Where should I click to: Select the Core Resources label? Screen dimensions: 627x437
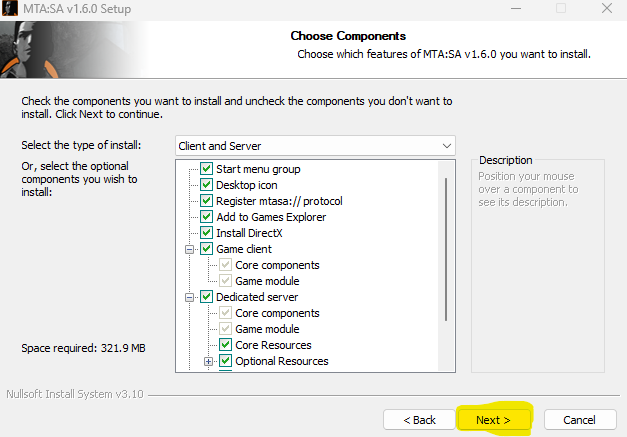tap(273, 345)
